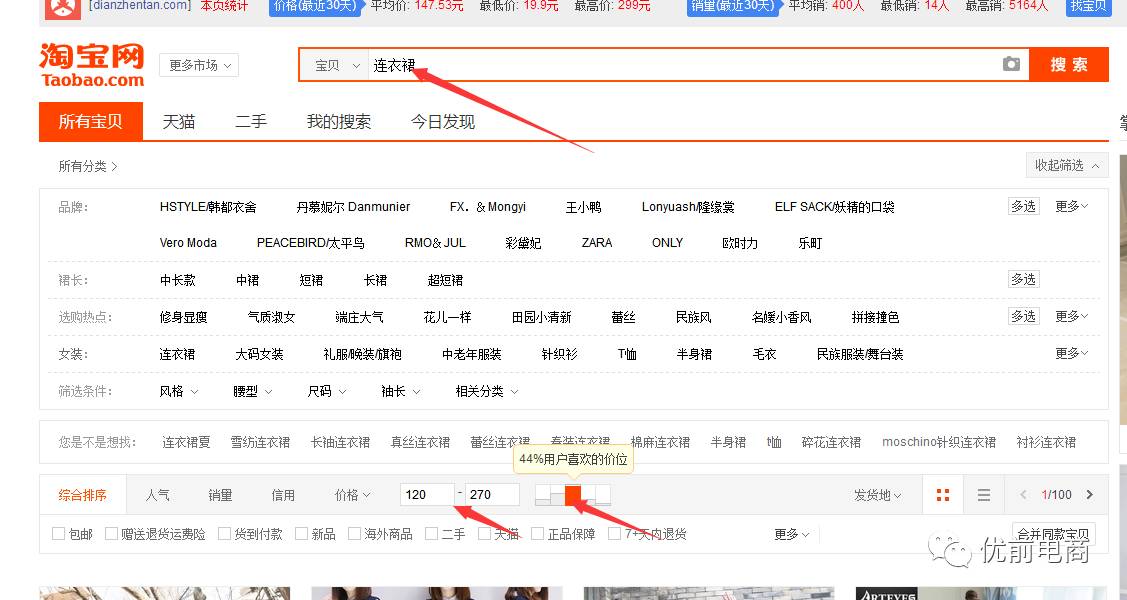Select brand ZARA
Screen dimensions: 1127x600
597,243
